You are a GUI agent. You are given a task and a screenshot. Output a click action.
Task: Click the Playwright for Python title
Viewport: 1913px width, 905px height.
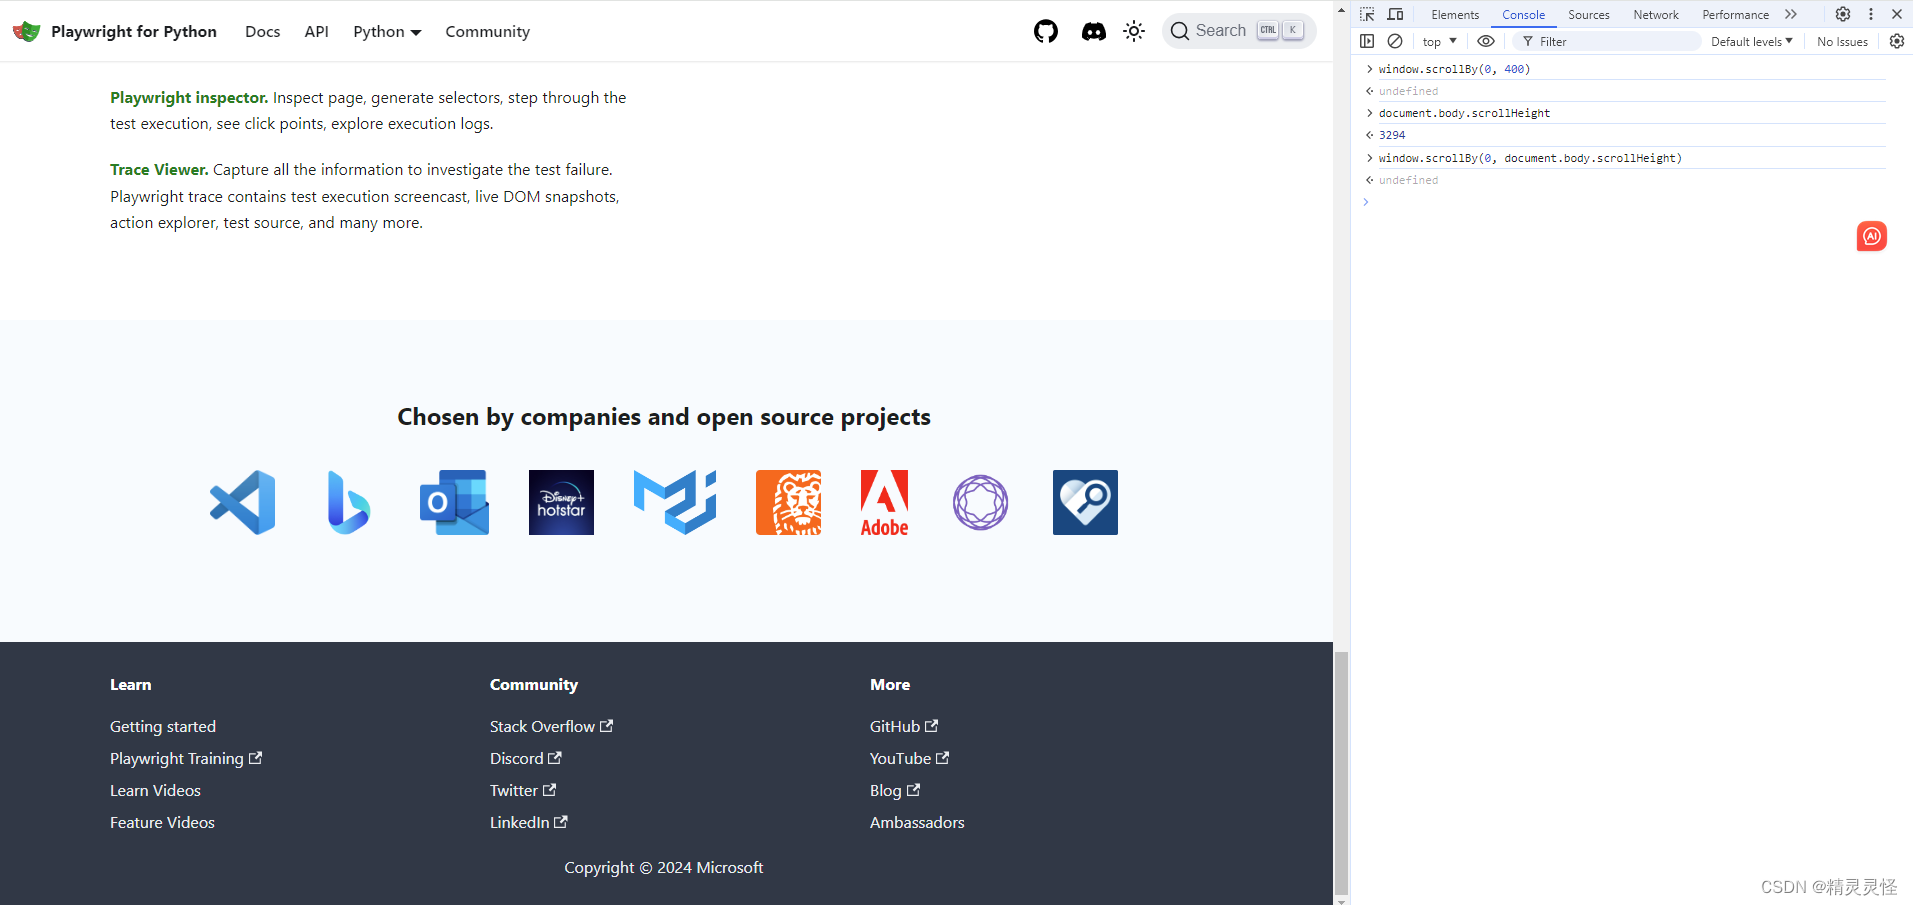tap(134, 31)
